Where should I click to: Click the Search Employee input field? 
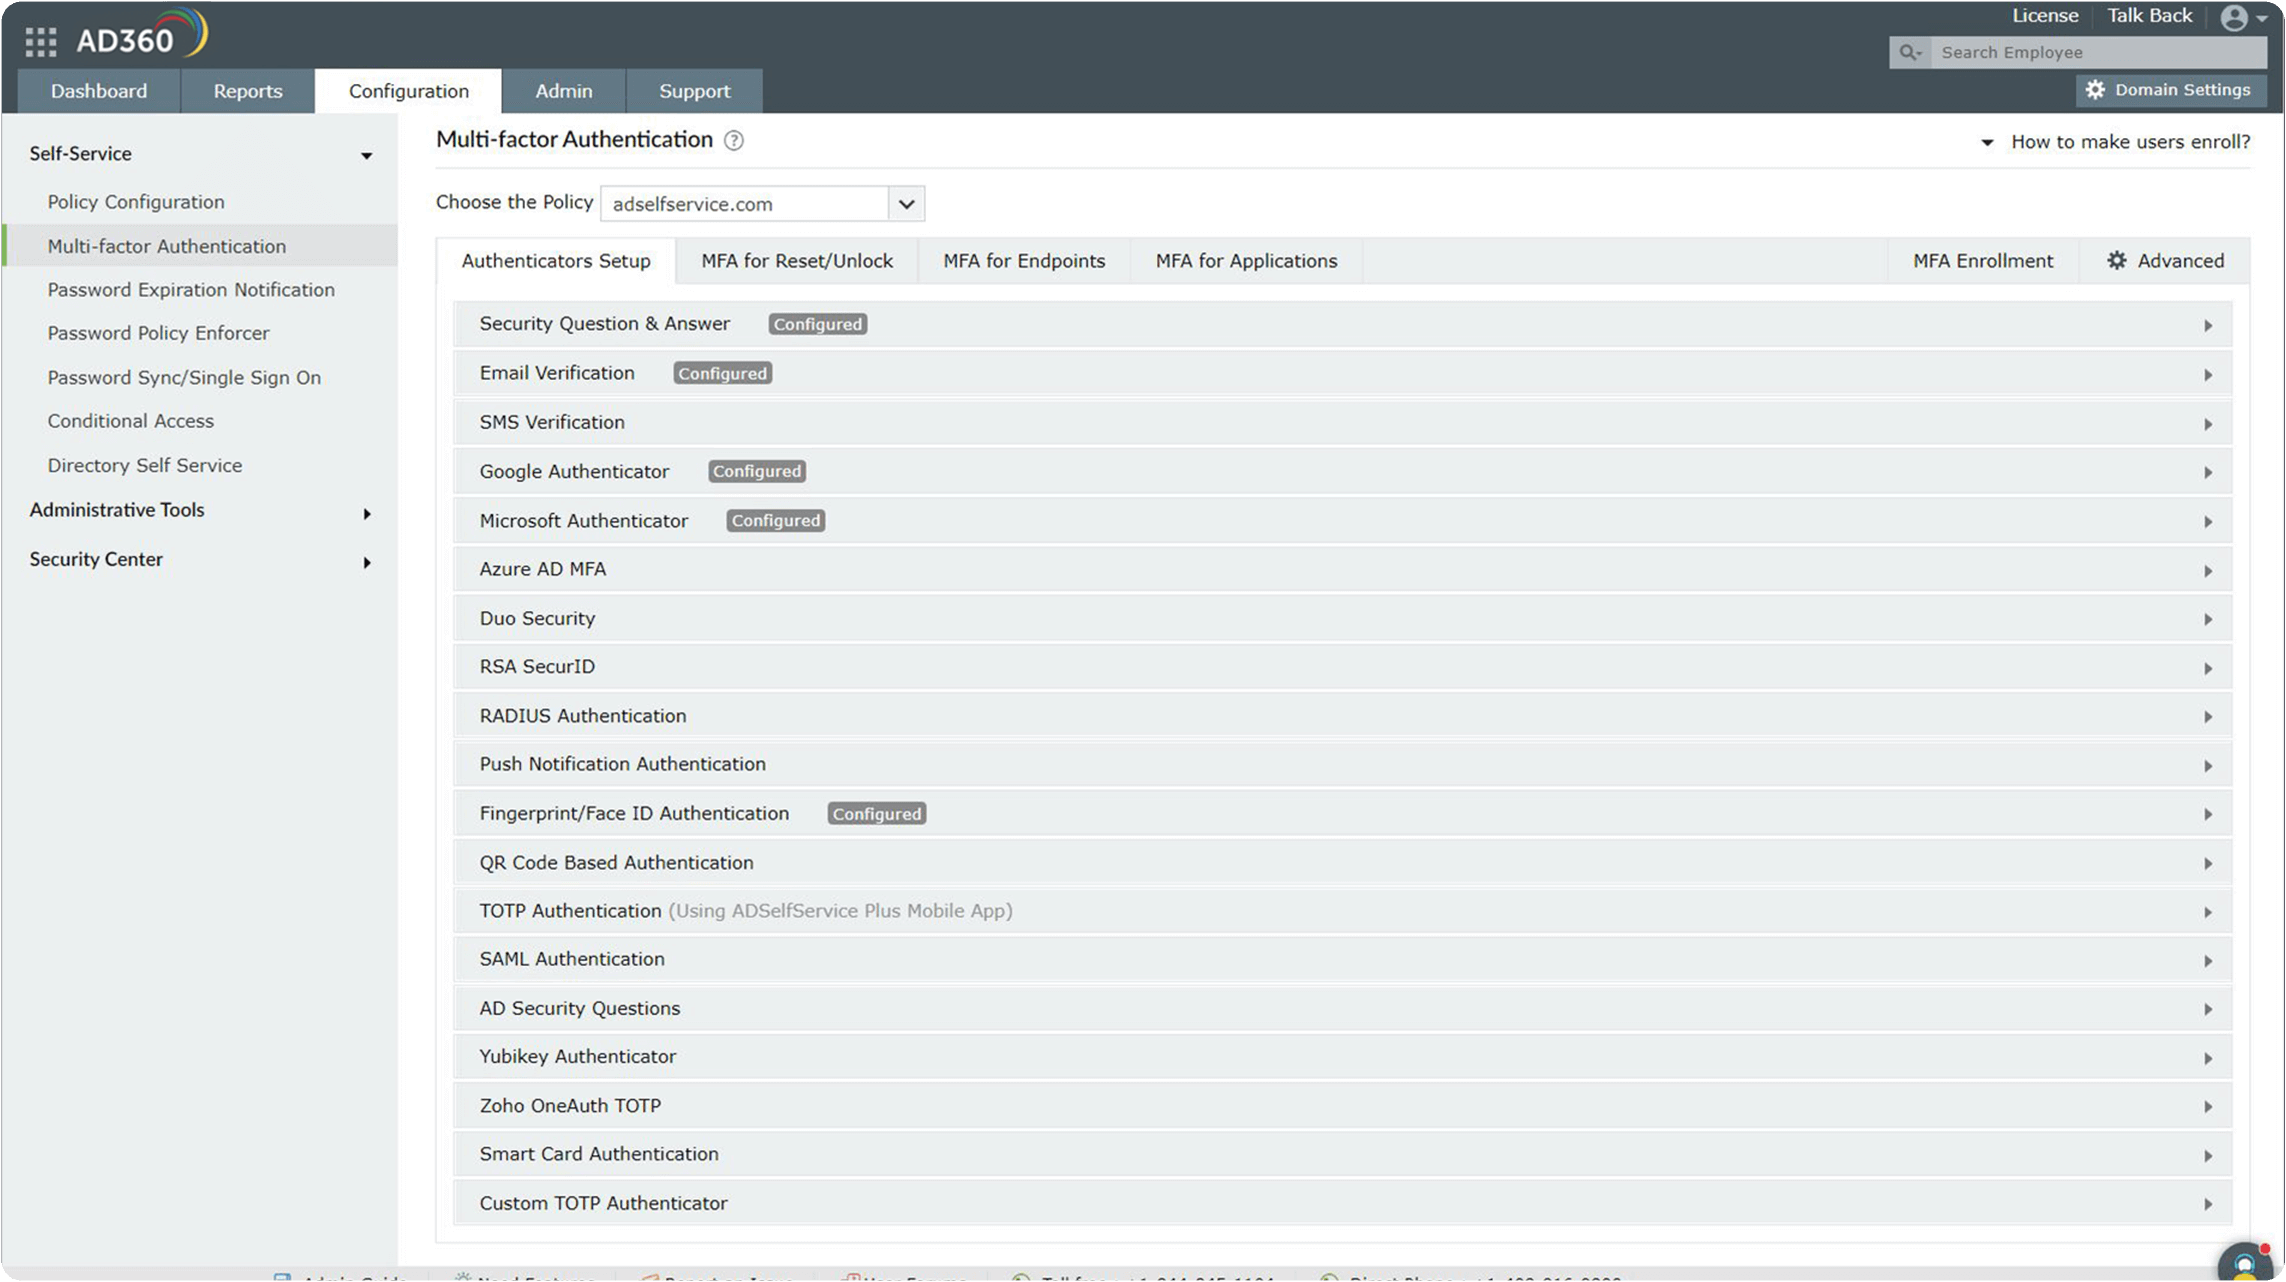click(x=2090, y=52)
